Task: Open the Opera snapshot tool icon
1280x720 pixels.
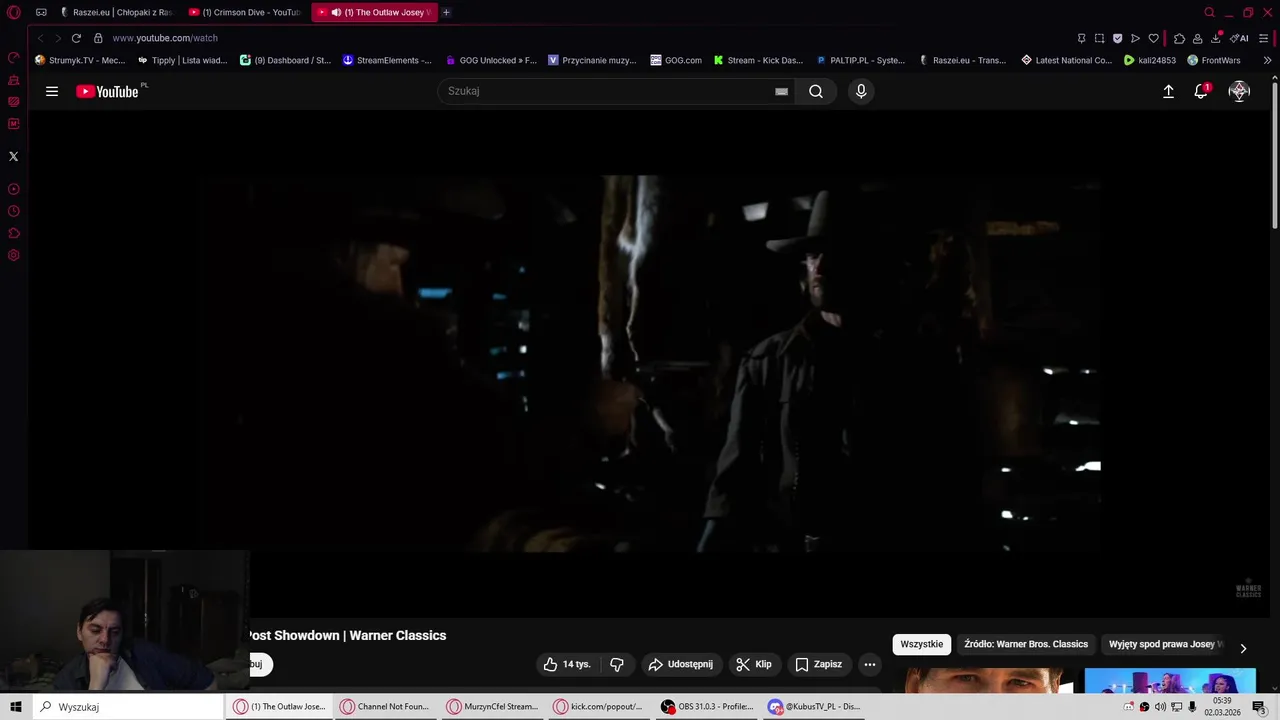Action: (1099, 38)
